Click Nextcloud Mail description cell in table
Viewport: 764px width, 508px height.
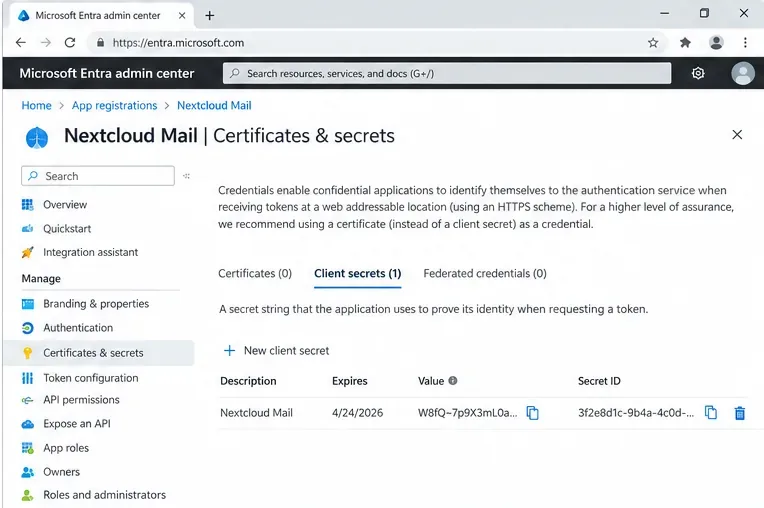click(256, 413)
